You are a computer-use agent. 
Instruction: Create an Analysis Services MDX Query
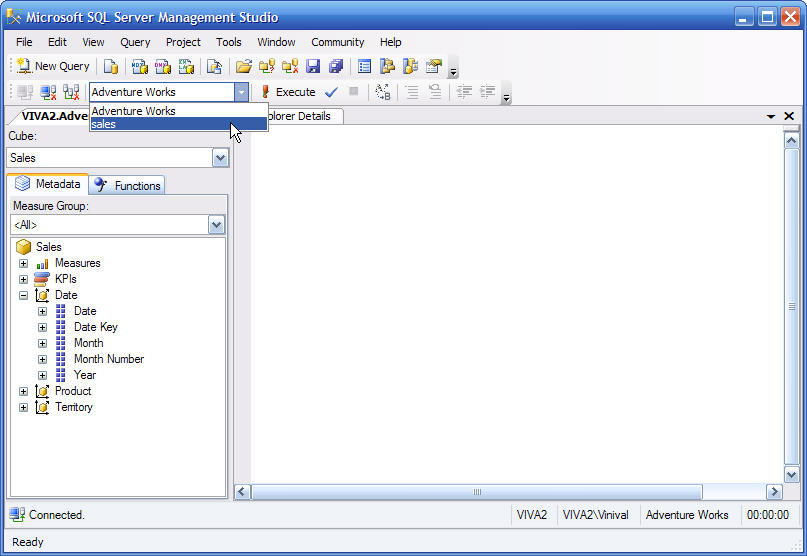139,66
